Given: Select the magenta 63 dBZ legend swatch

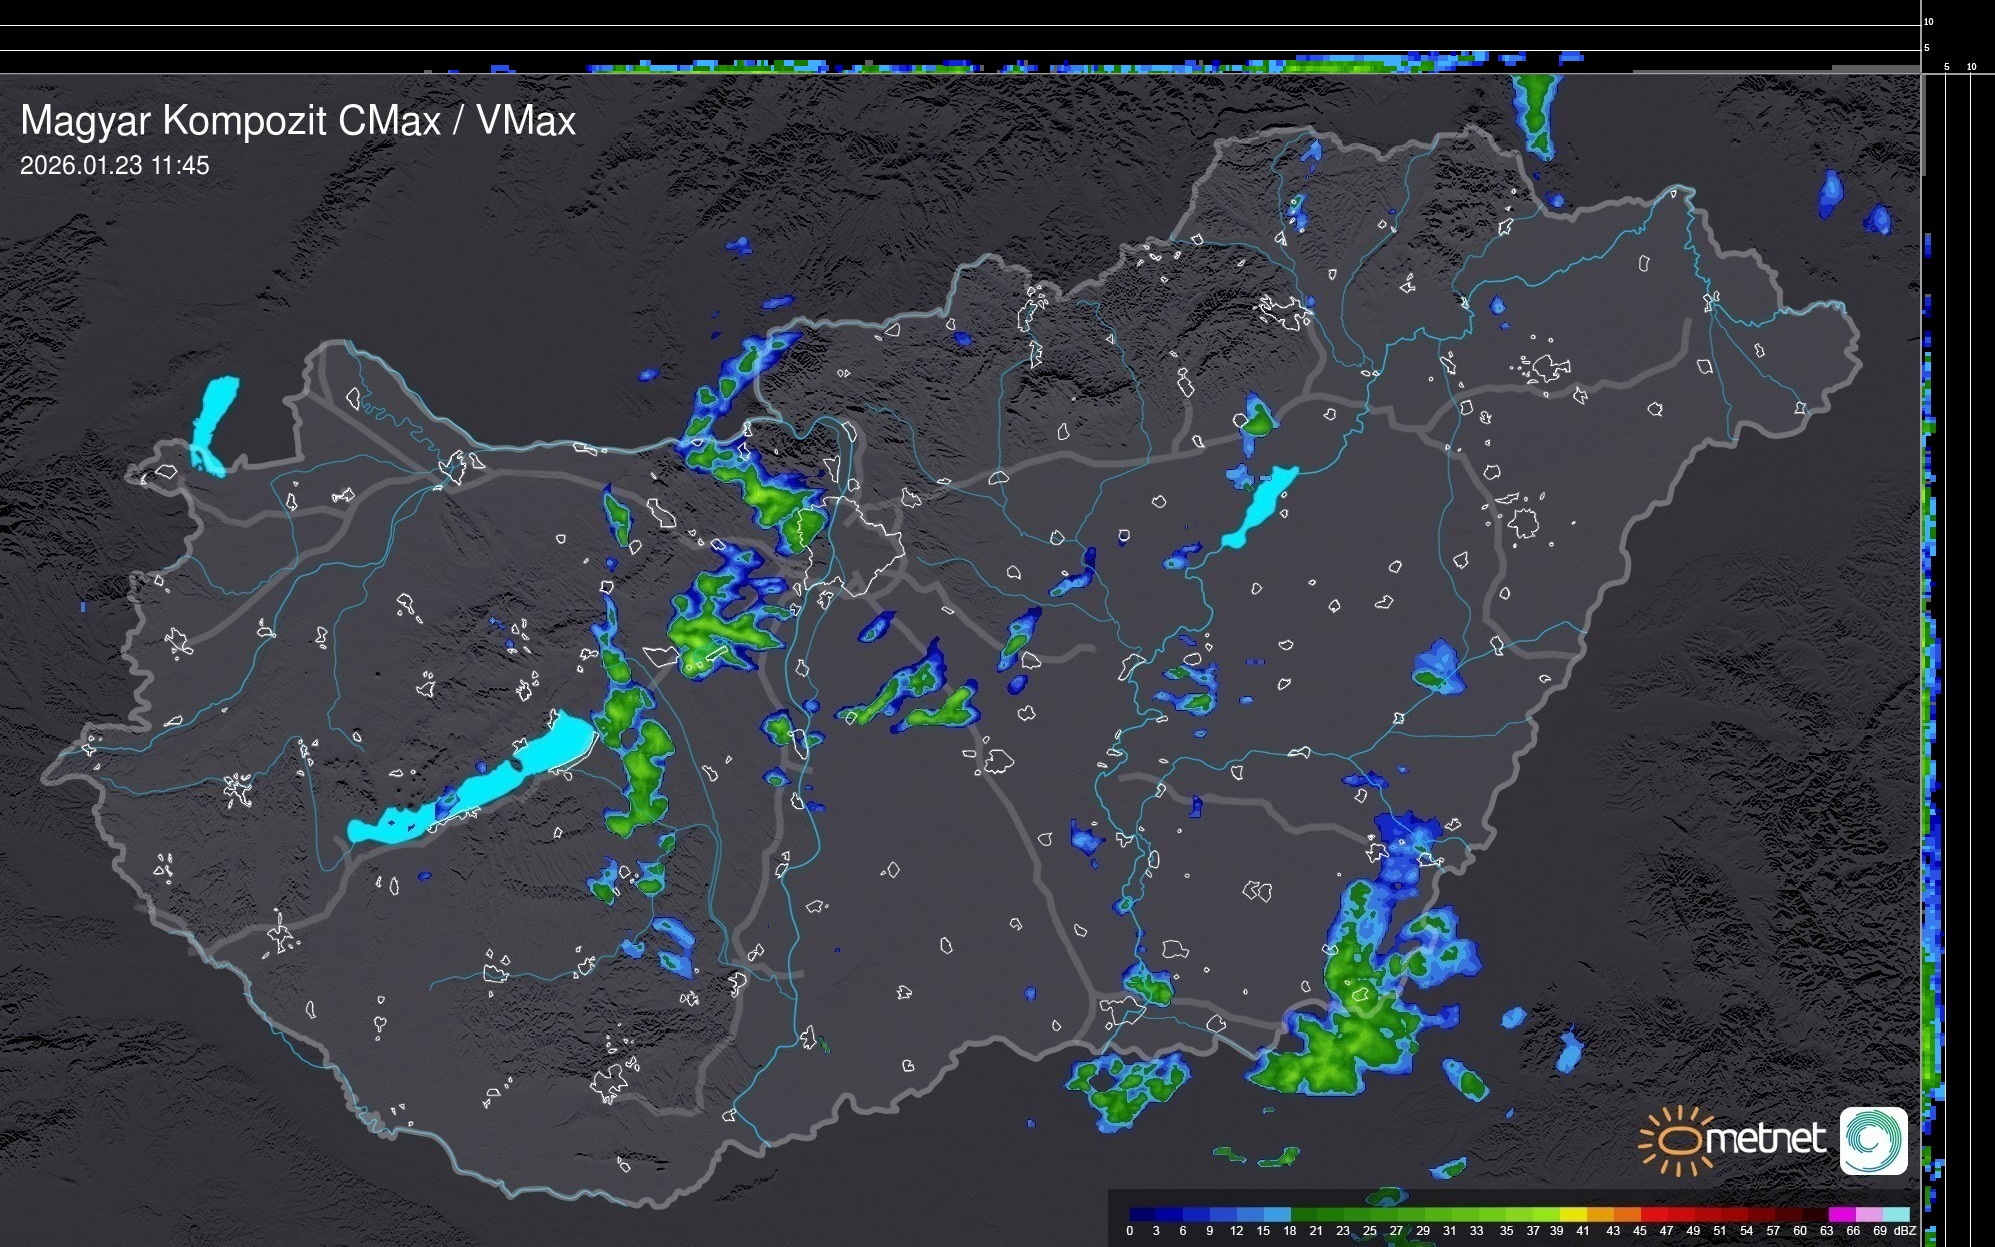Looking at the screenshot, I should coord(1842,1214).
